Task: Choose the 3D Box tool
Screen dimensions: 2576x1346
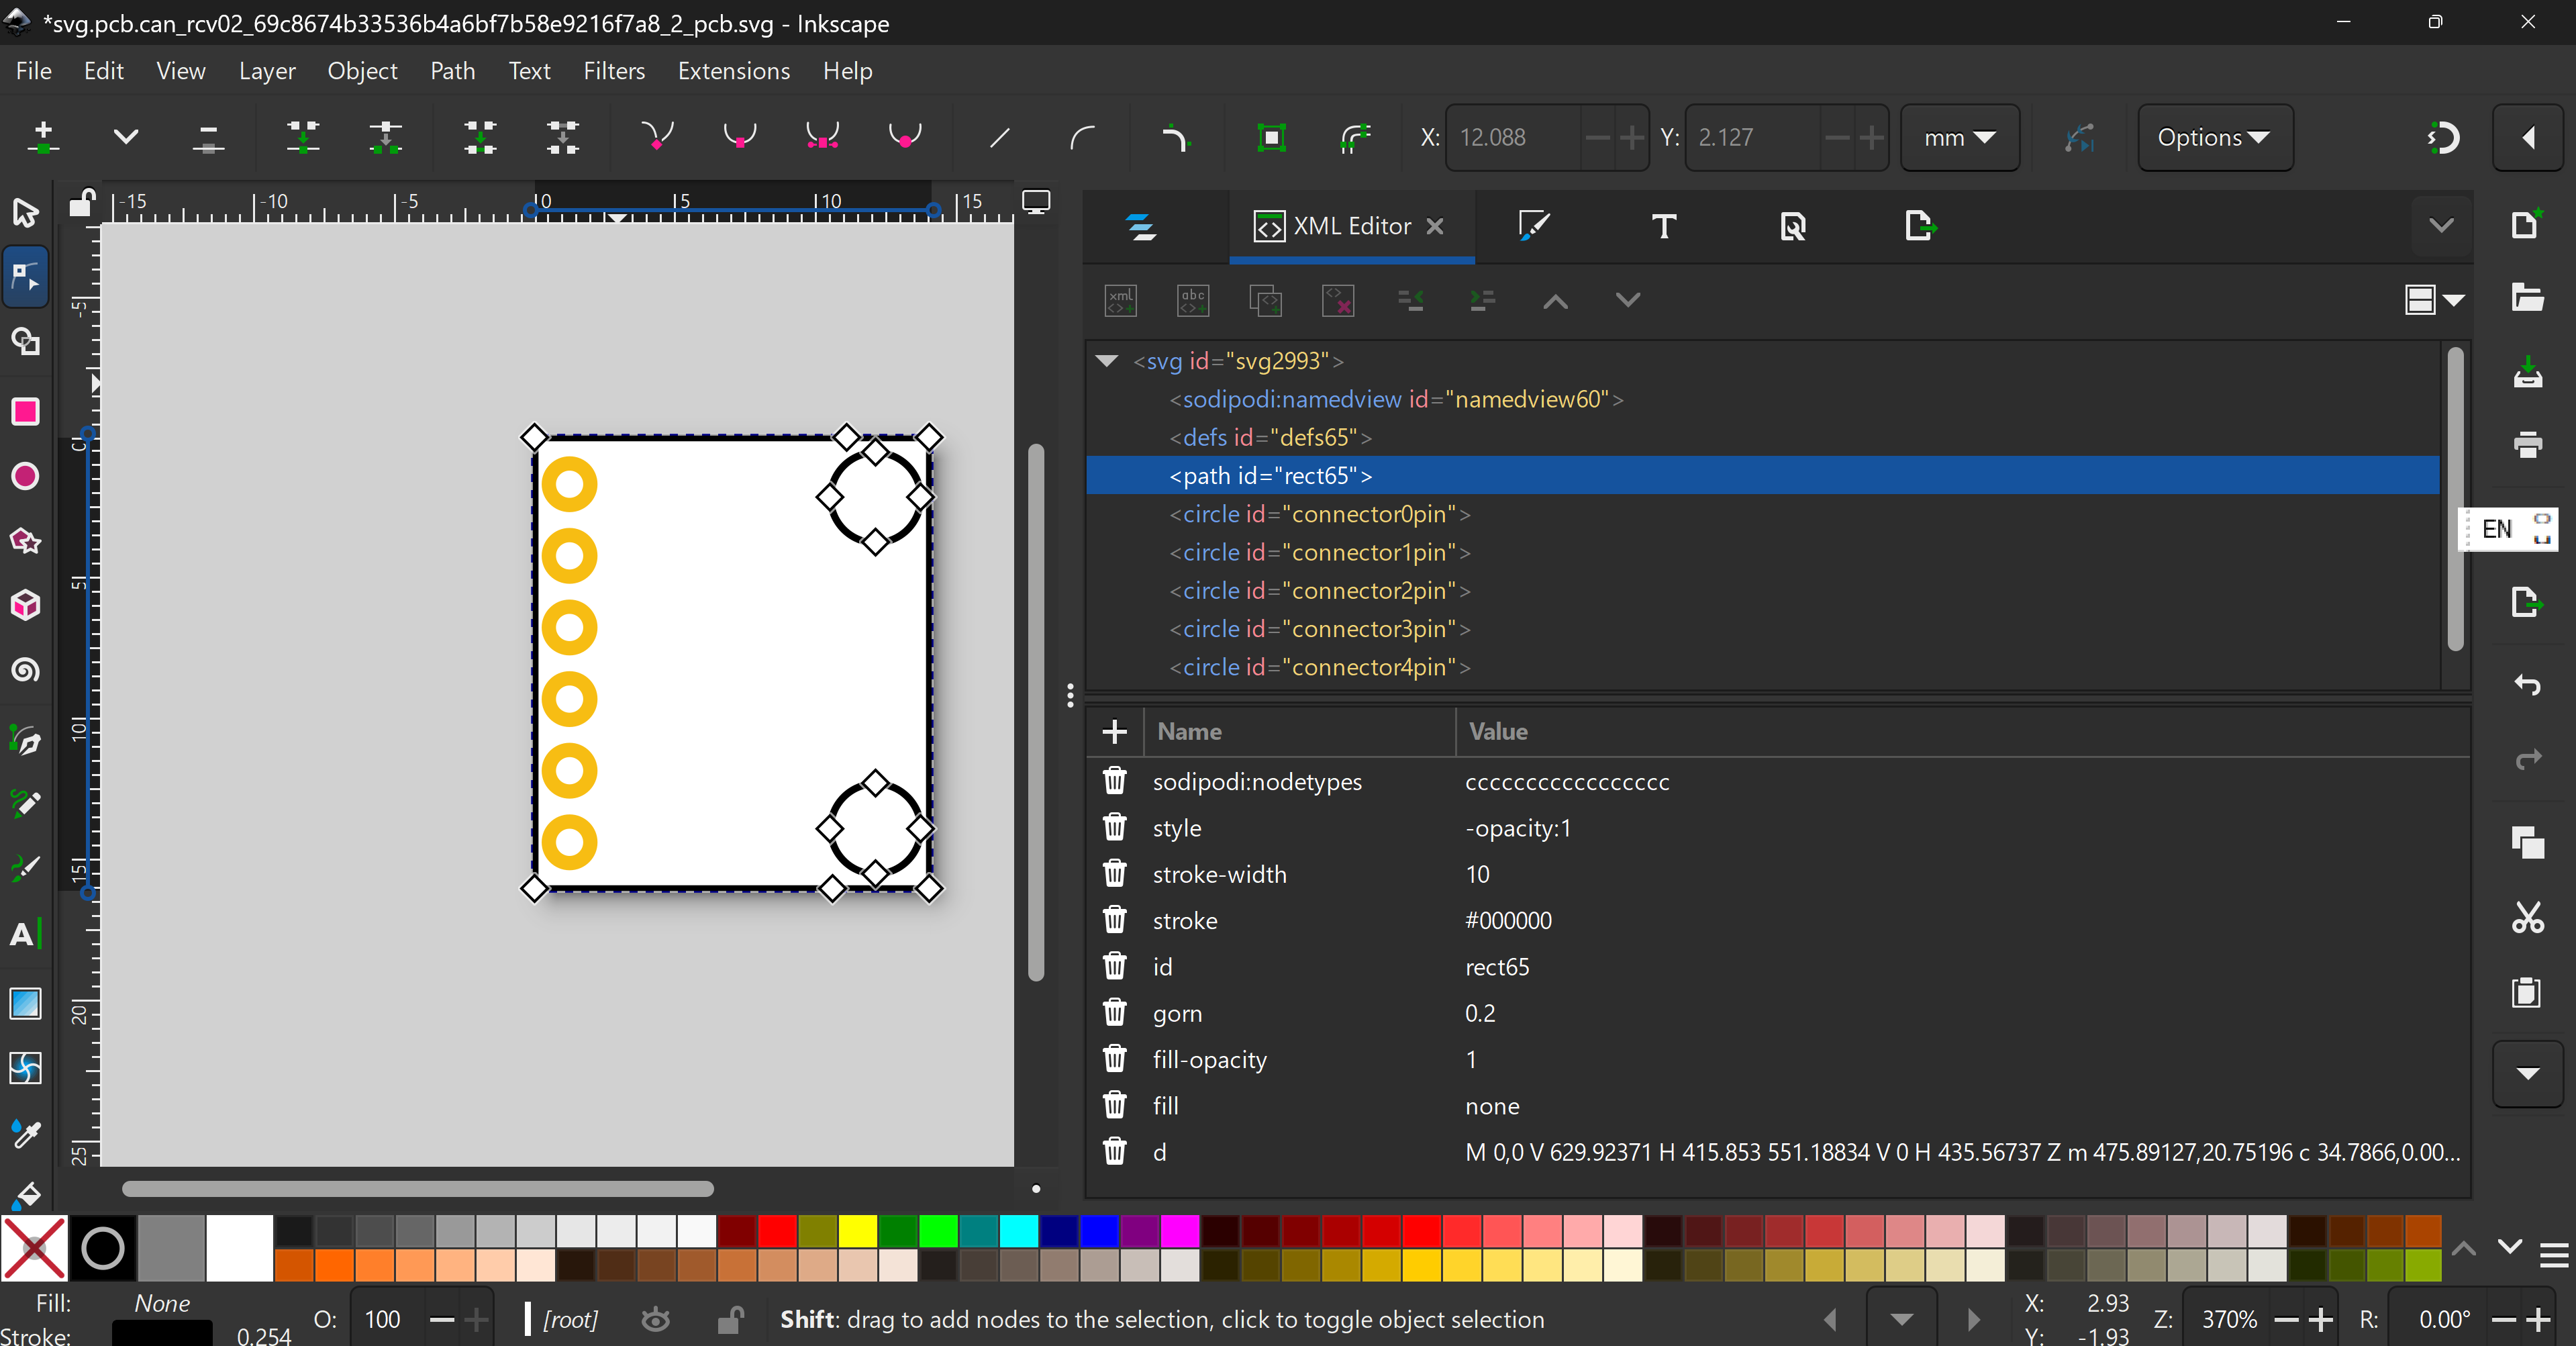Action: [26, 605]
